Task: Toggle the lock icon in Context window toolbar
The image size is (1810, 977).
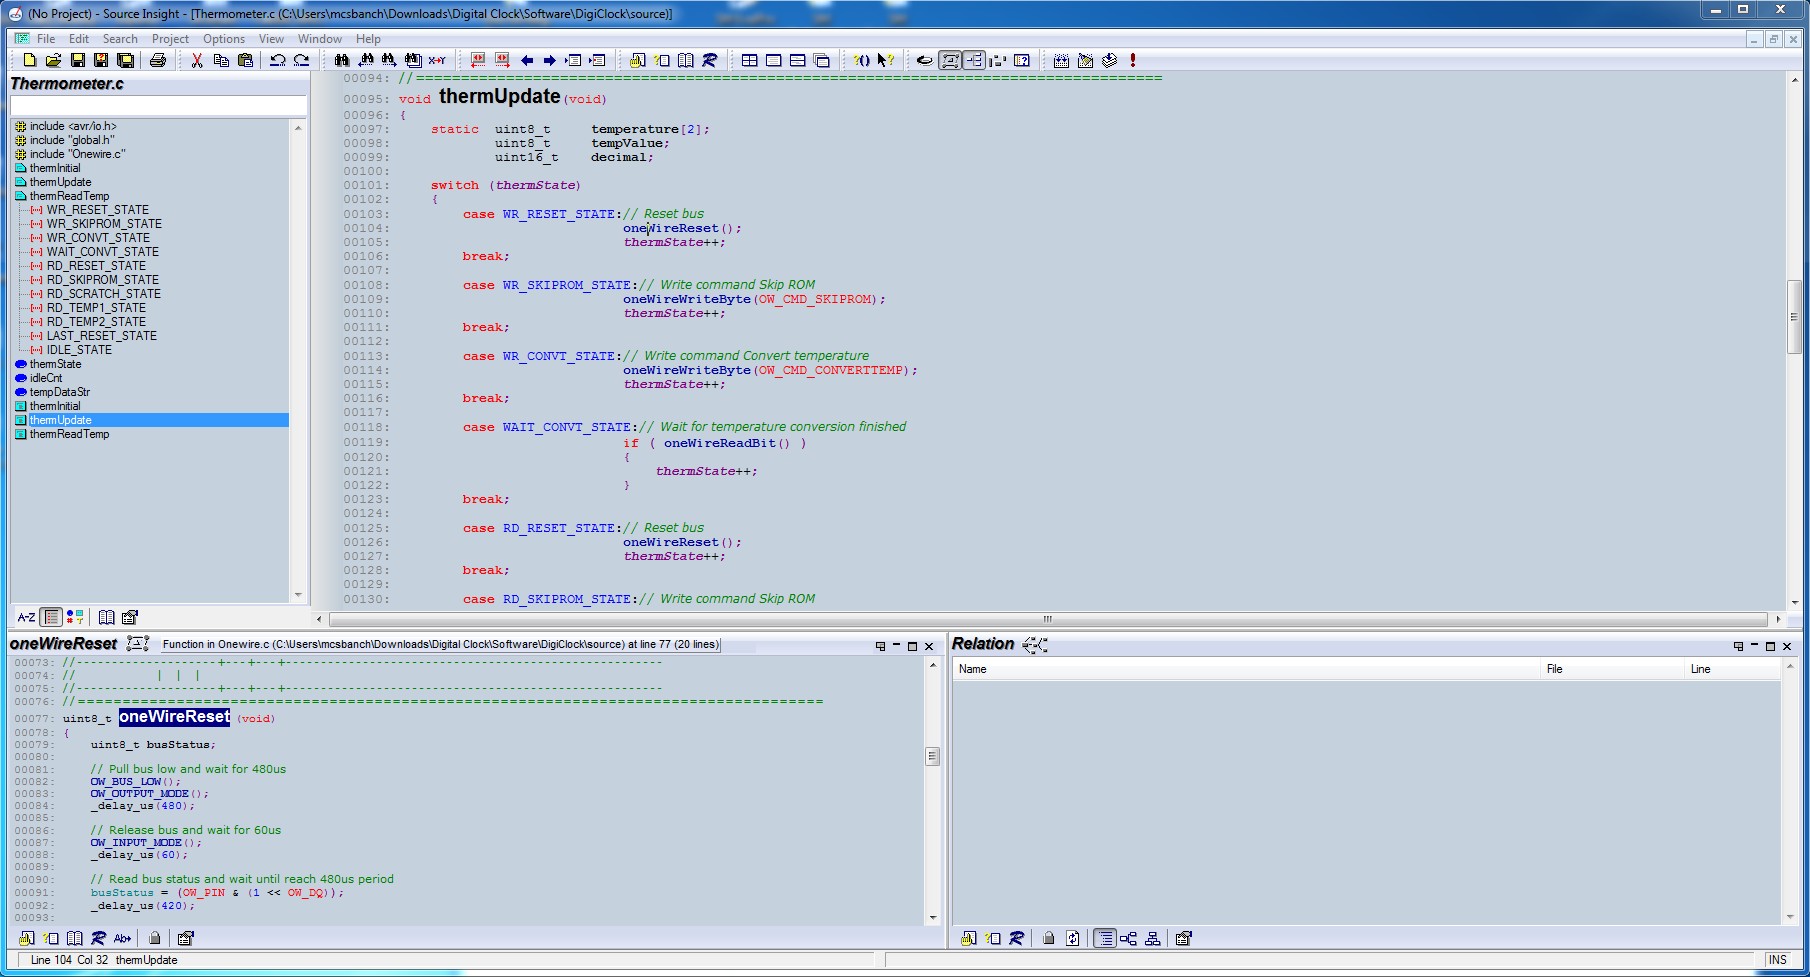Action: click(x=155, y=938)
